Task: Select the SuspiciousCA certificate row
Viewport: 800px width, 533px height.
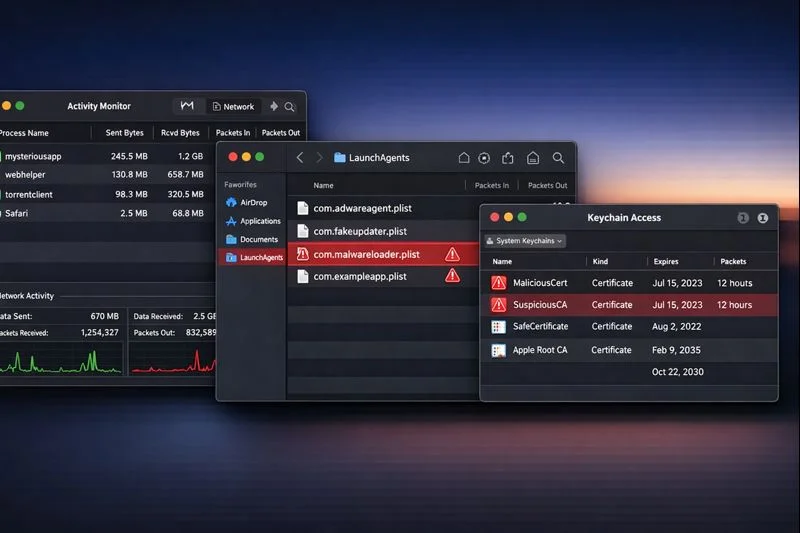Action: 629,304
